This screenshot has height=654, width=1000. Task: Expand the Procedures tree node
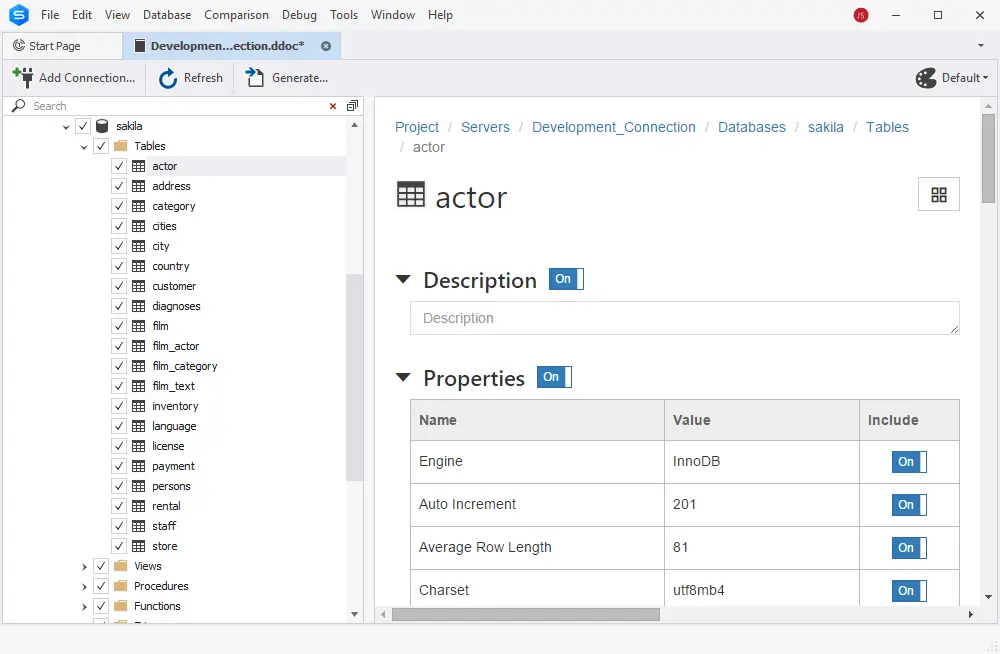(84, 586)
